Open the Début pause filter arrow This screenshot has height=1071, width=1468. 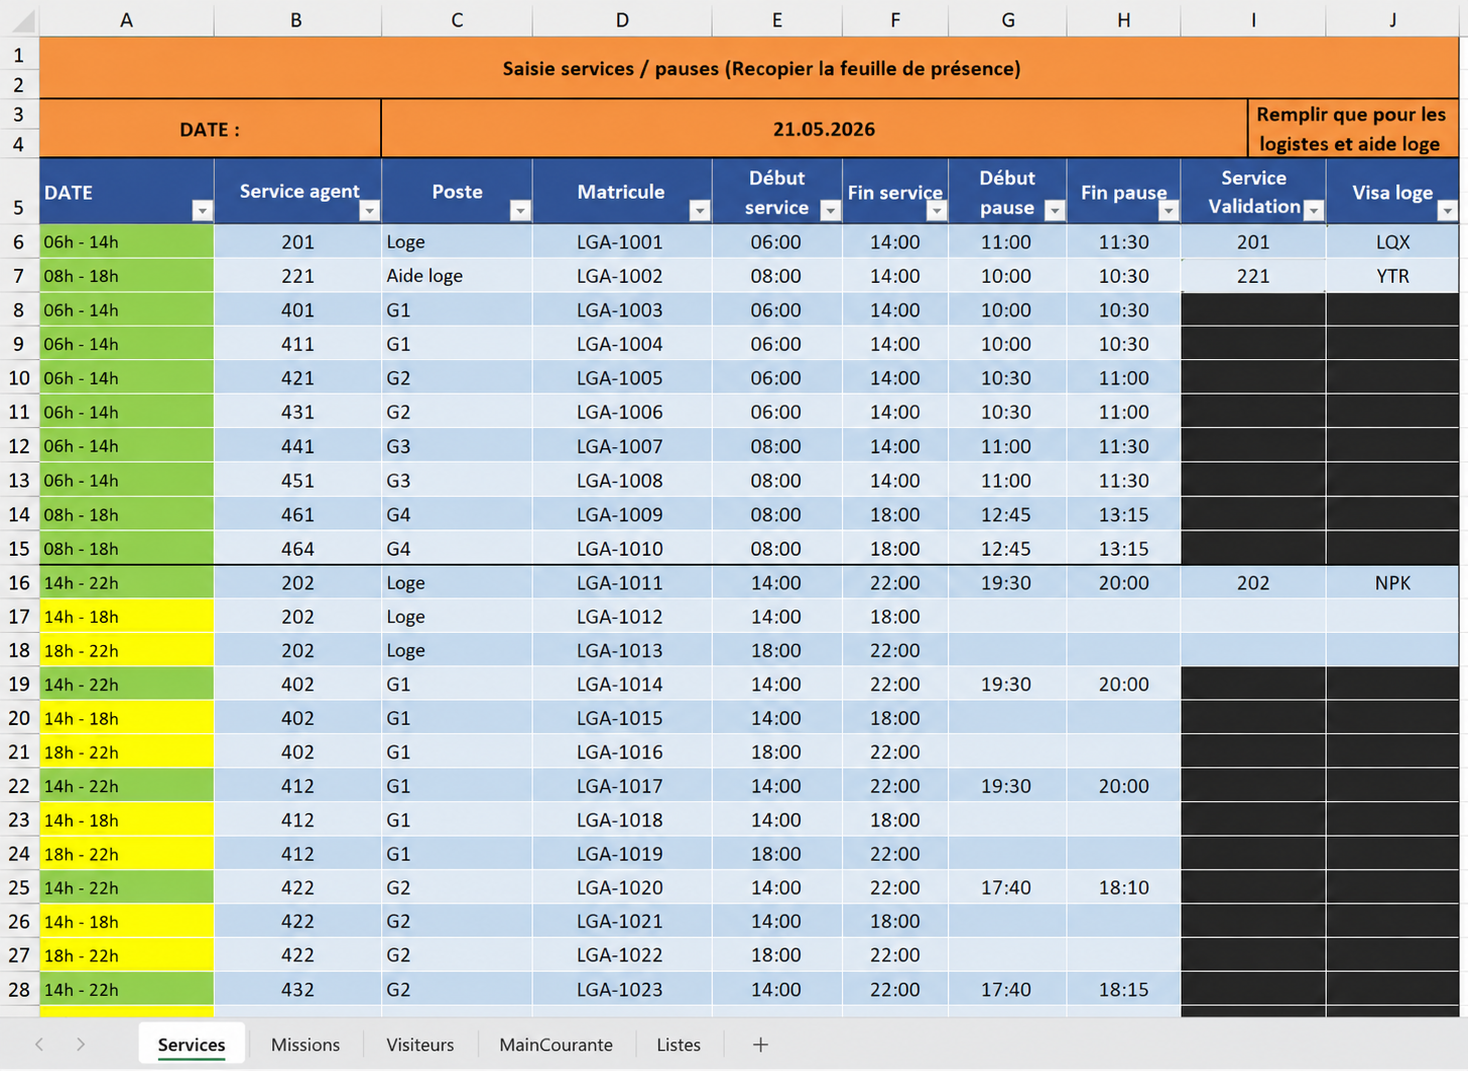(1054, 210)
